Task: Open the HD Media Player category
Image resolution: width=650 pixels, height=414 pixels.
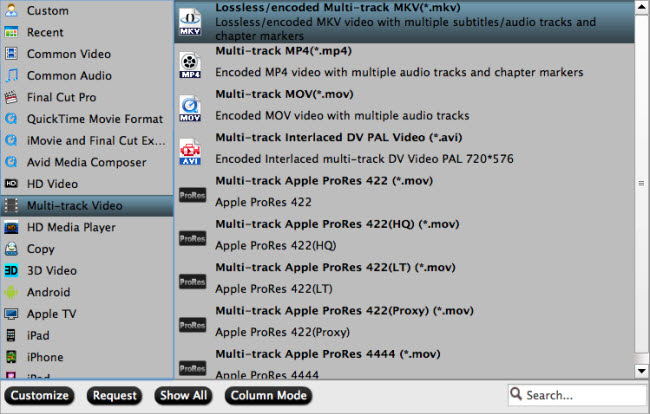Action: 87,227
